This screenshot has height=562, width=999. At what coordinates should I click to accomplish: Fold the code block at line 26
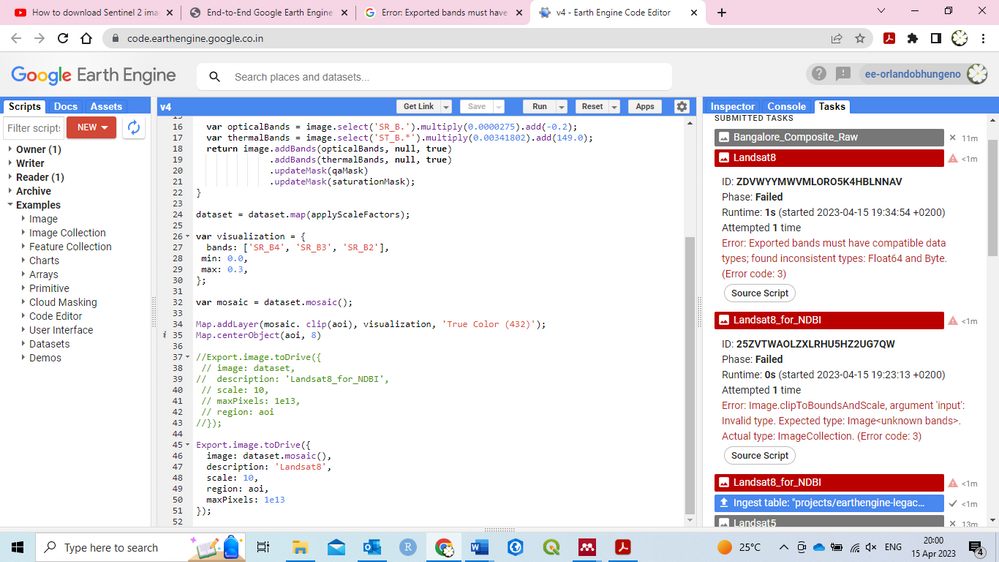coord(187,236)
